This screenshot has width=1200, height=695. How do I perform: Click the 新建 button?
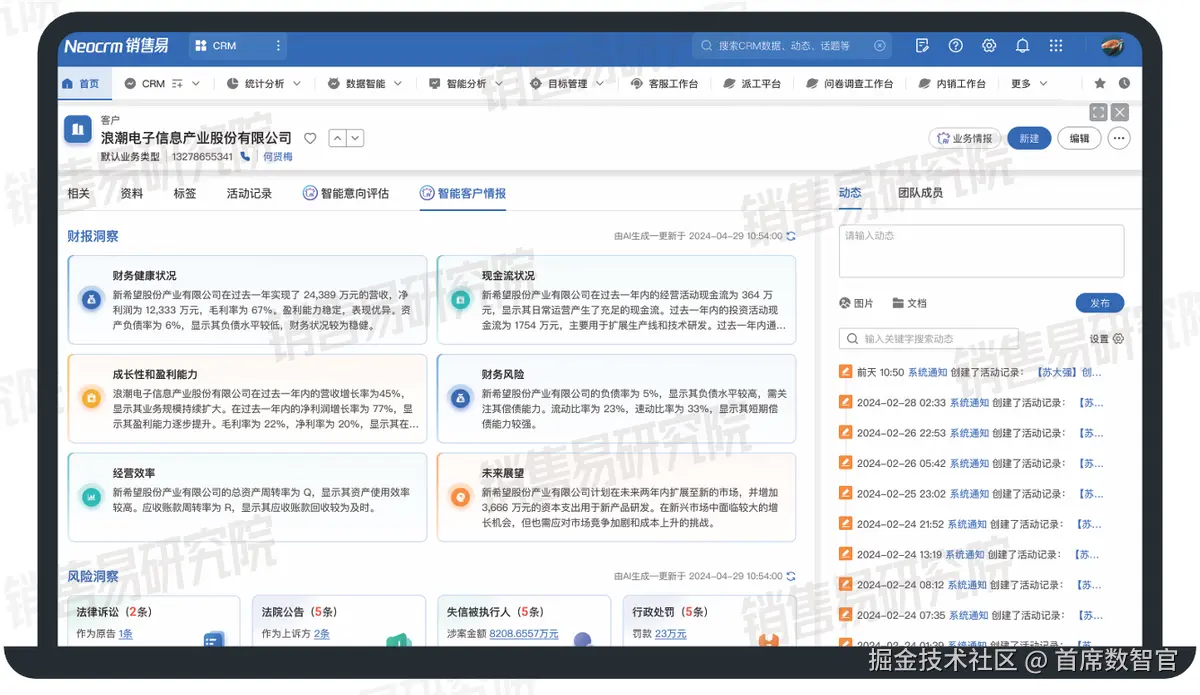click(1029, 138)
